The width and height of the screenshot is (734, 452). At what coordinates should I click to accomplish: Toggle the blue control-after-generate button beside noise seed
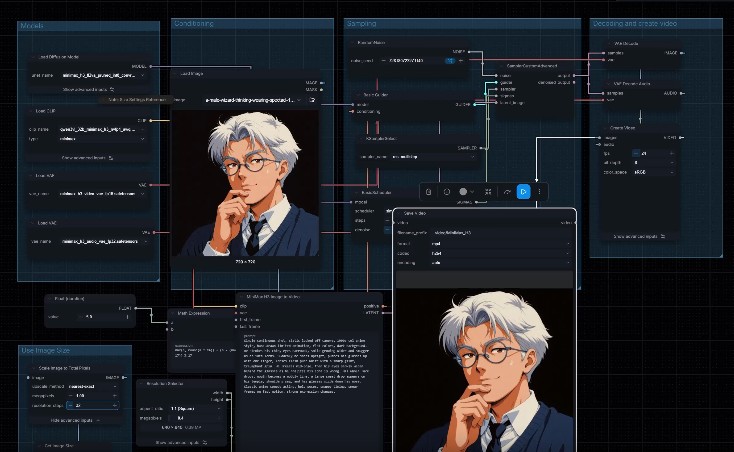point(449,60)
